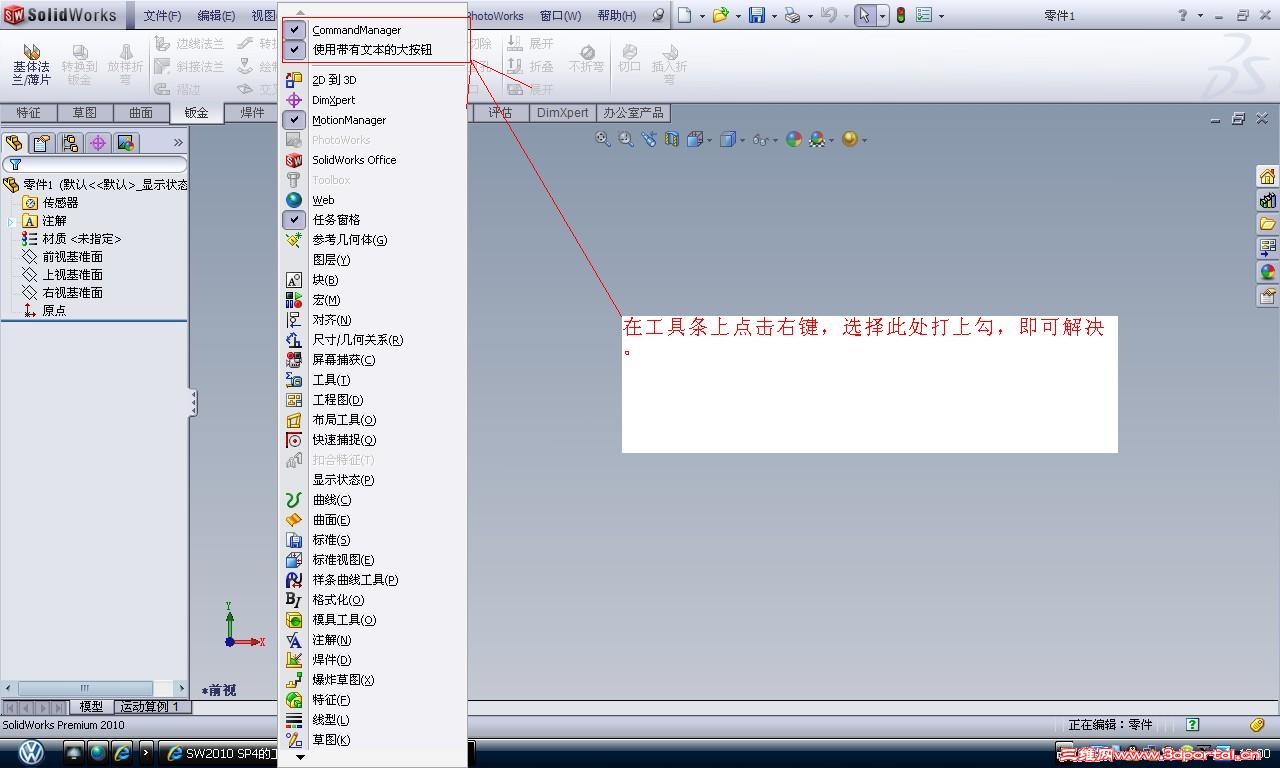Click the Zoom to Fit magnifier icon
The height and width of the screenshot is (768, 1280).
coord(603,140)
